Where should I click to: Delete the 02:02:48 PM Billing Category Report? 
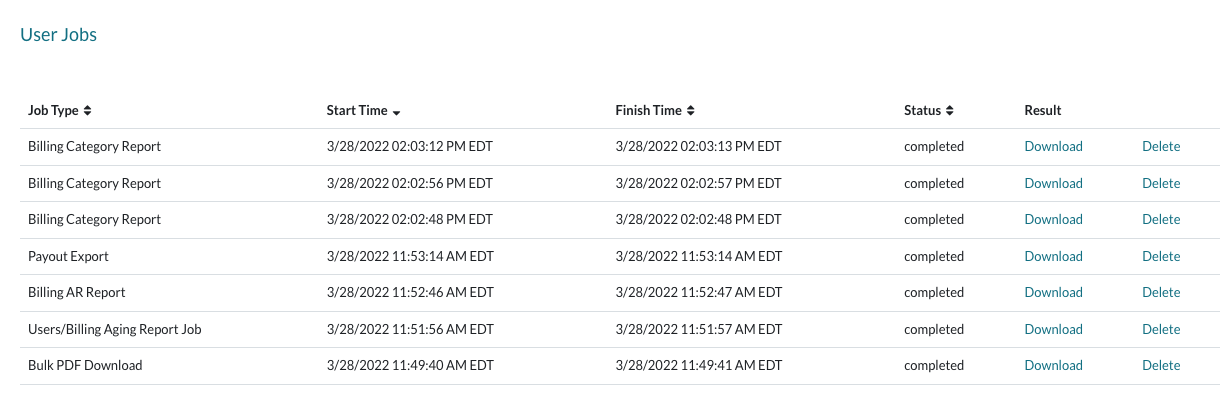(x=1161, y=219)
